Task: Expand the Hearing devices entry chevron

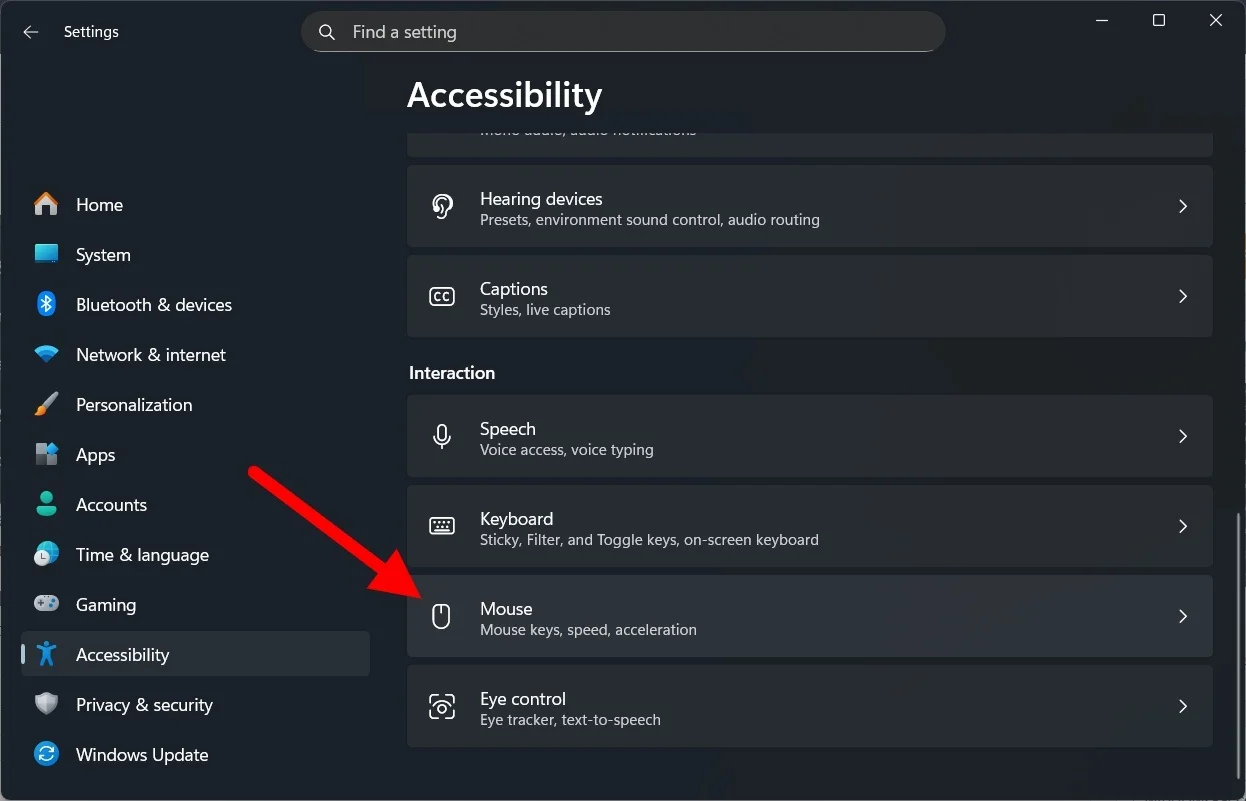Action: point(1183,206)
